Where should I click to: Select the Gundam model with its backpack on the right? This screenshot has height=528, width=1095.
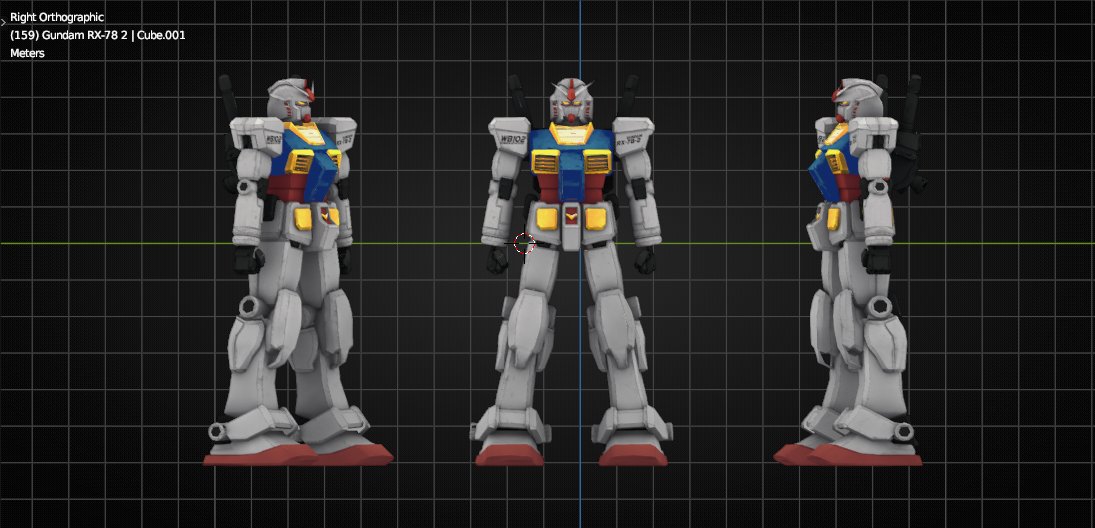[851, 271]
